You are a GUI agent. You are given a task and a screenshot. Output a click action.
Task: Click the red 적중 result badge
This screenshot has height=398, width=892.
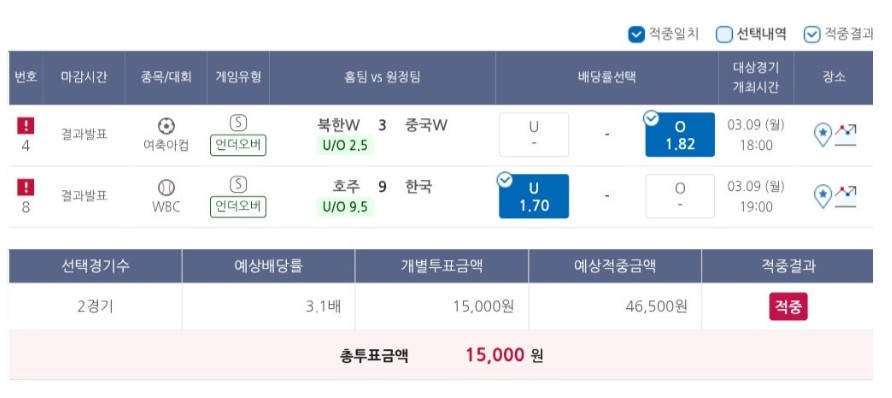click(x=788, y=307)
